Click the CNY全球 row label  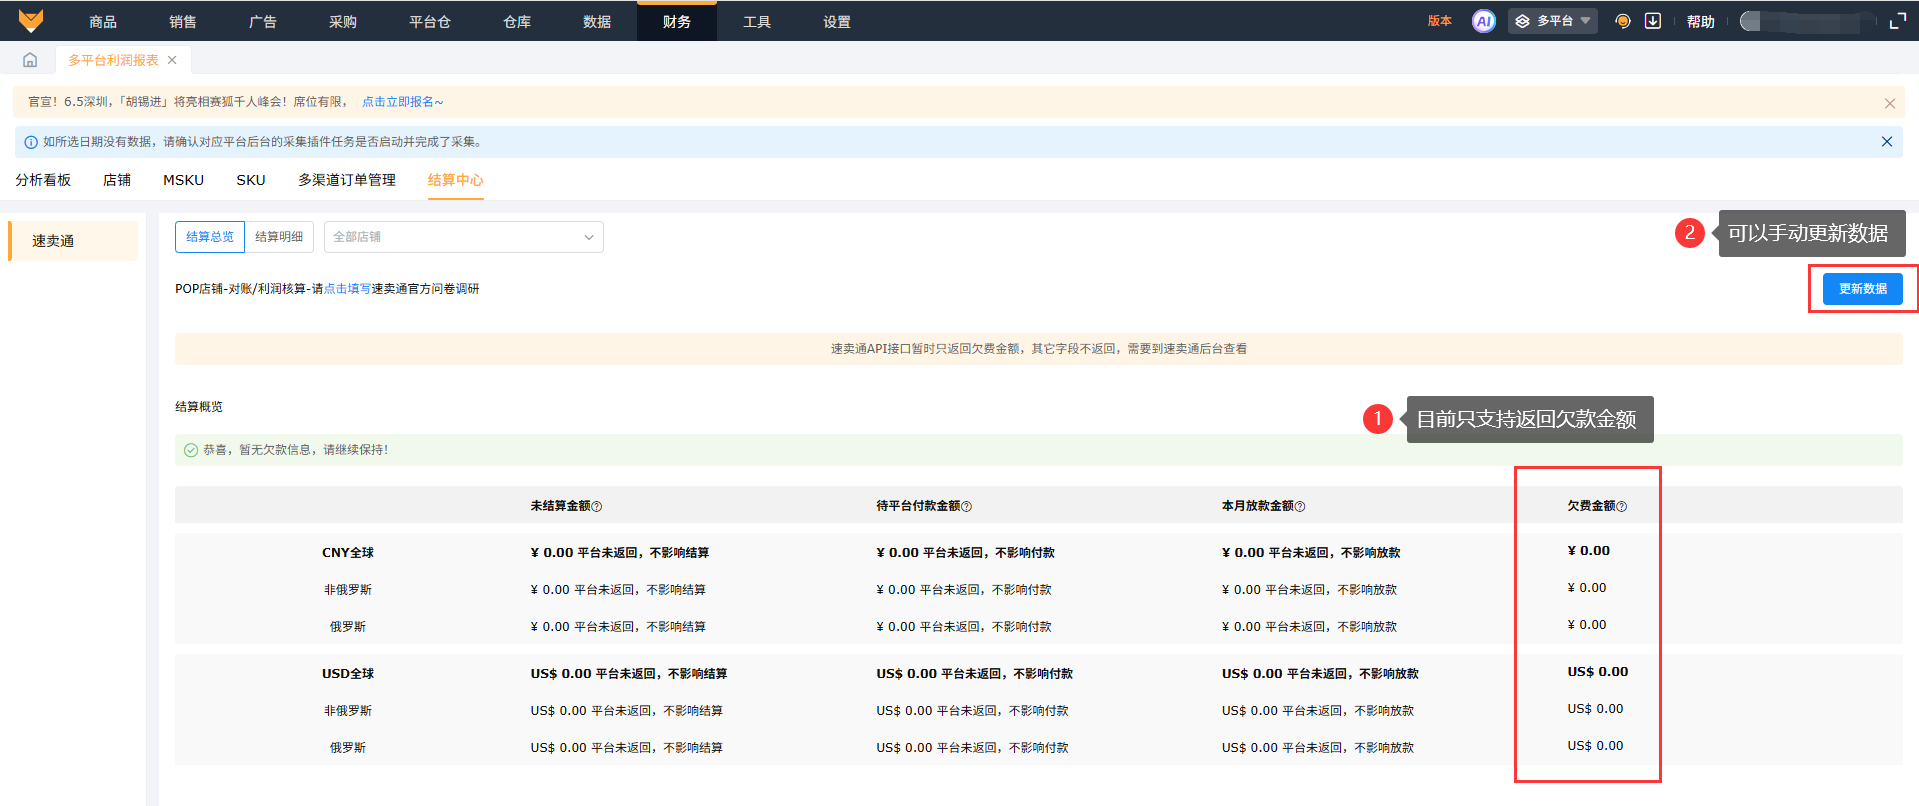tap(348, 553)
